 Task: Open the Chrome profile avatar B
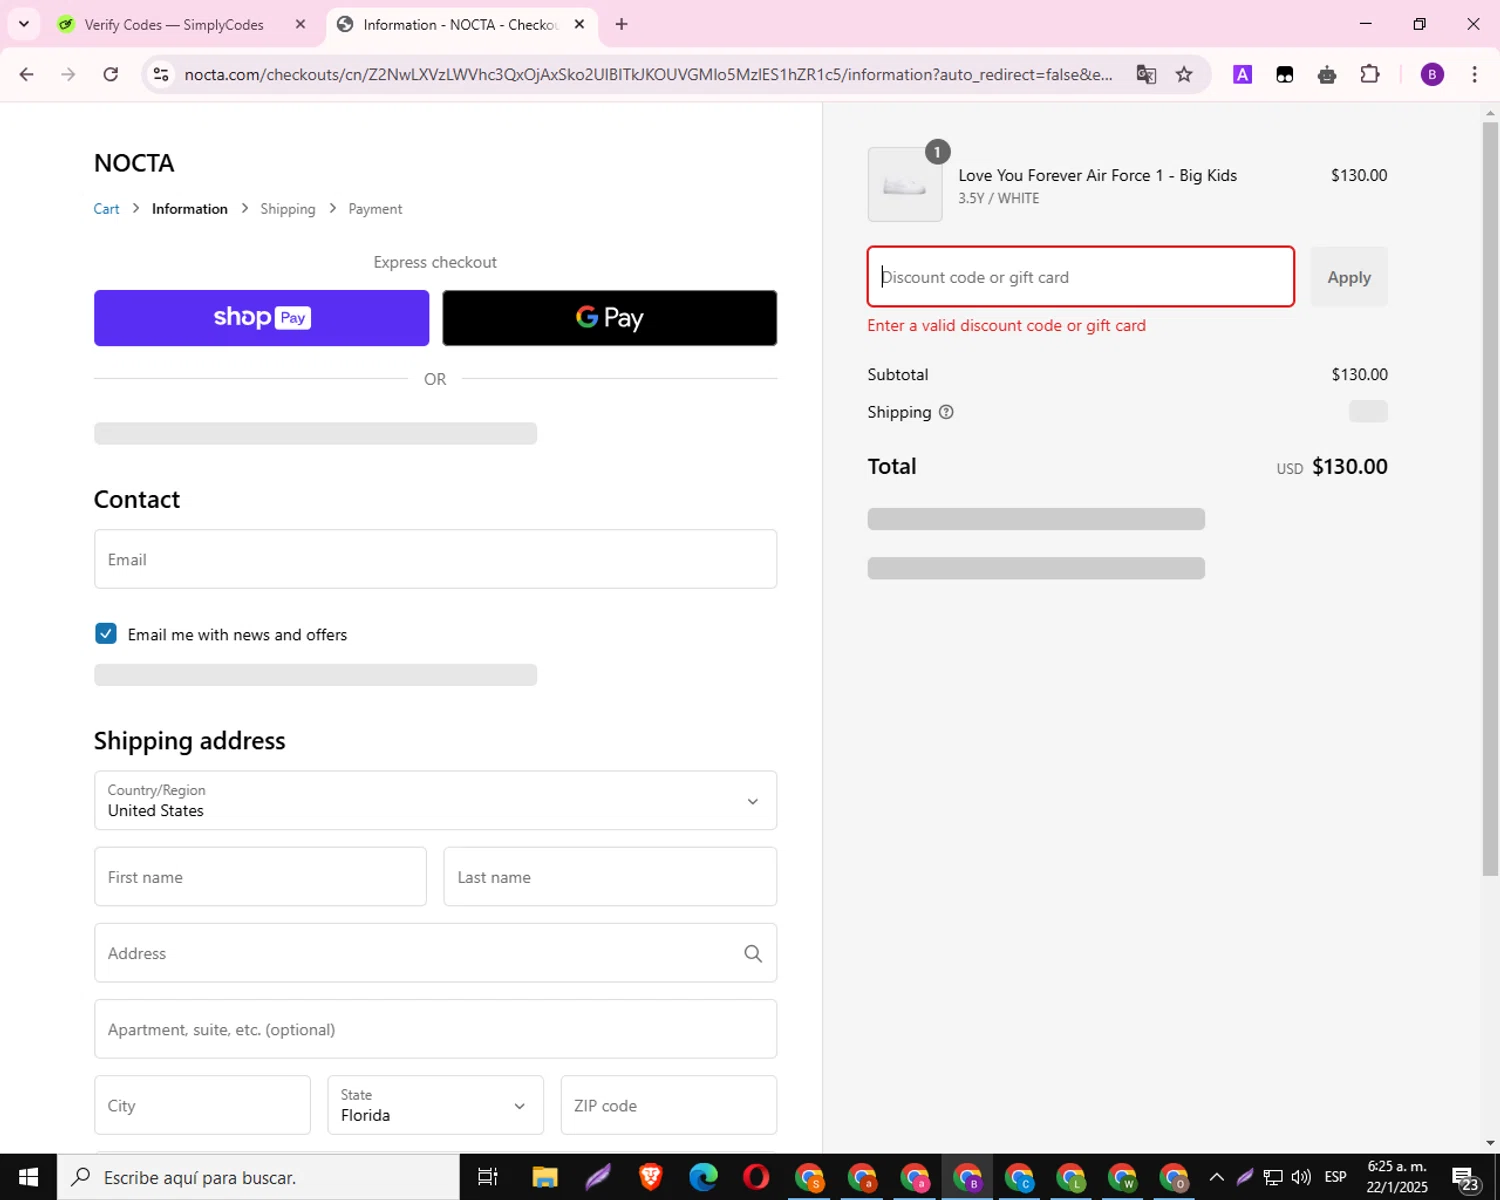point(1432,74)
